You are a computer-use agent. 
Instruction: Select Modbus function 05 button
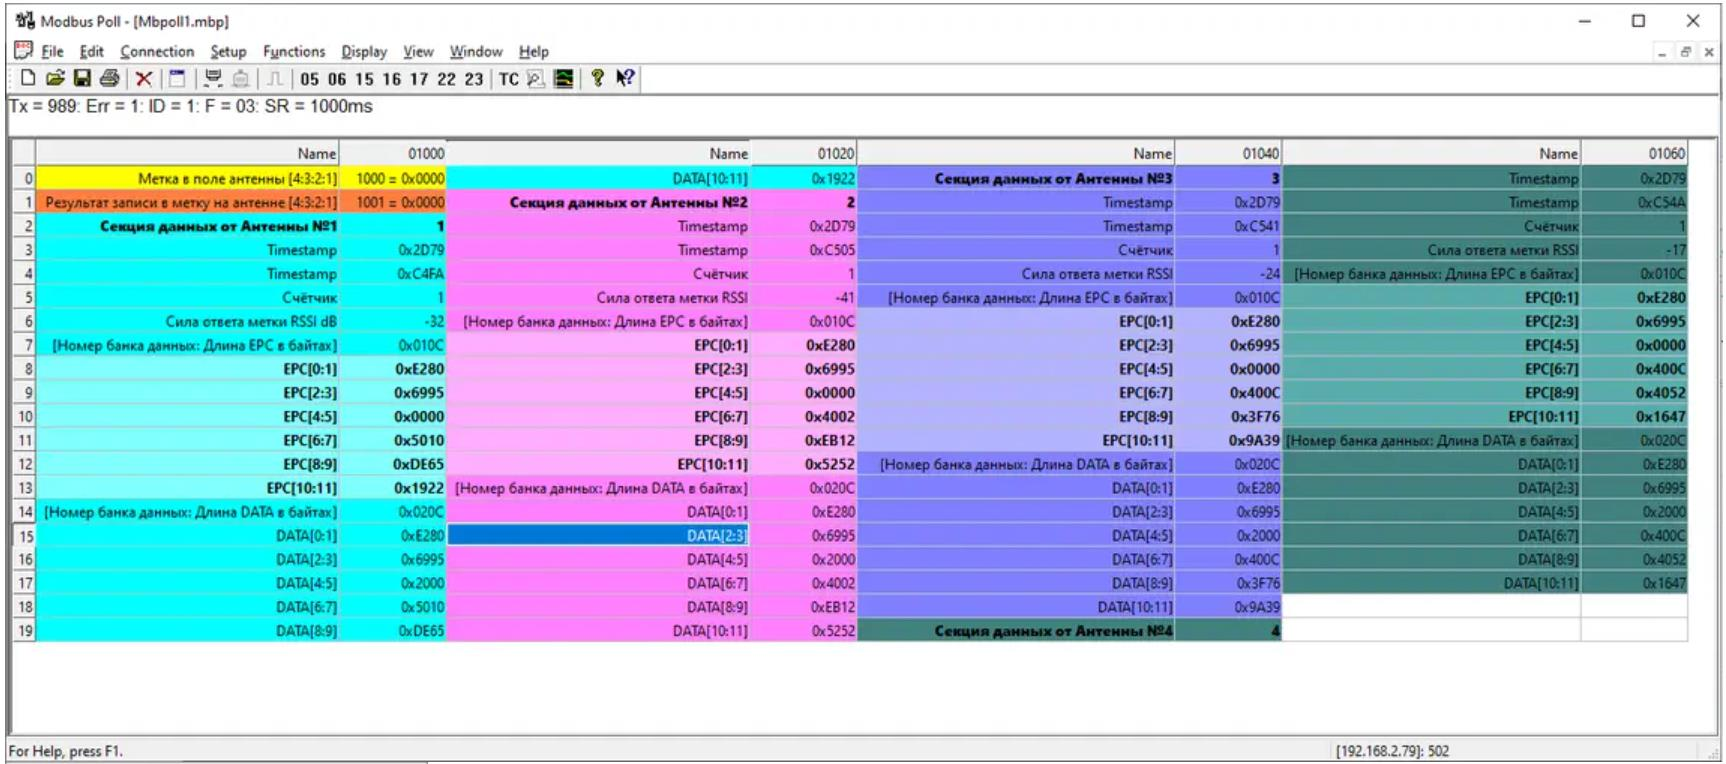(310, 79)
